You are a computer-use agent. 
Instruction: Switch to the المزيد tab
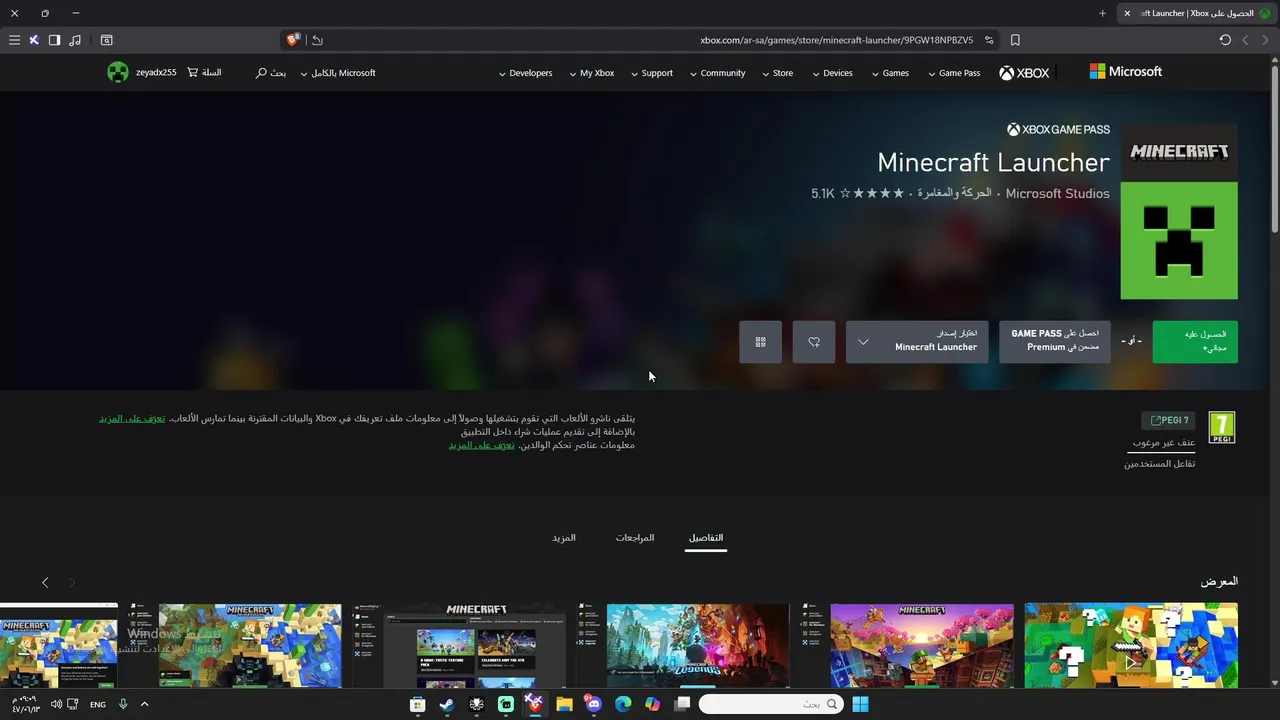click(x=564, y=538)
